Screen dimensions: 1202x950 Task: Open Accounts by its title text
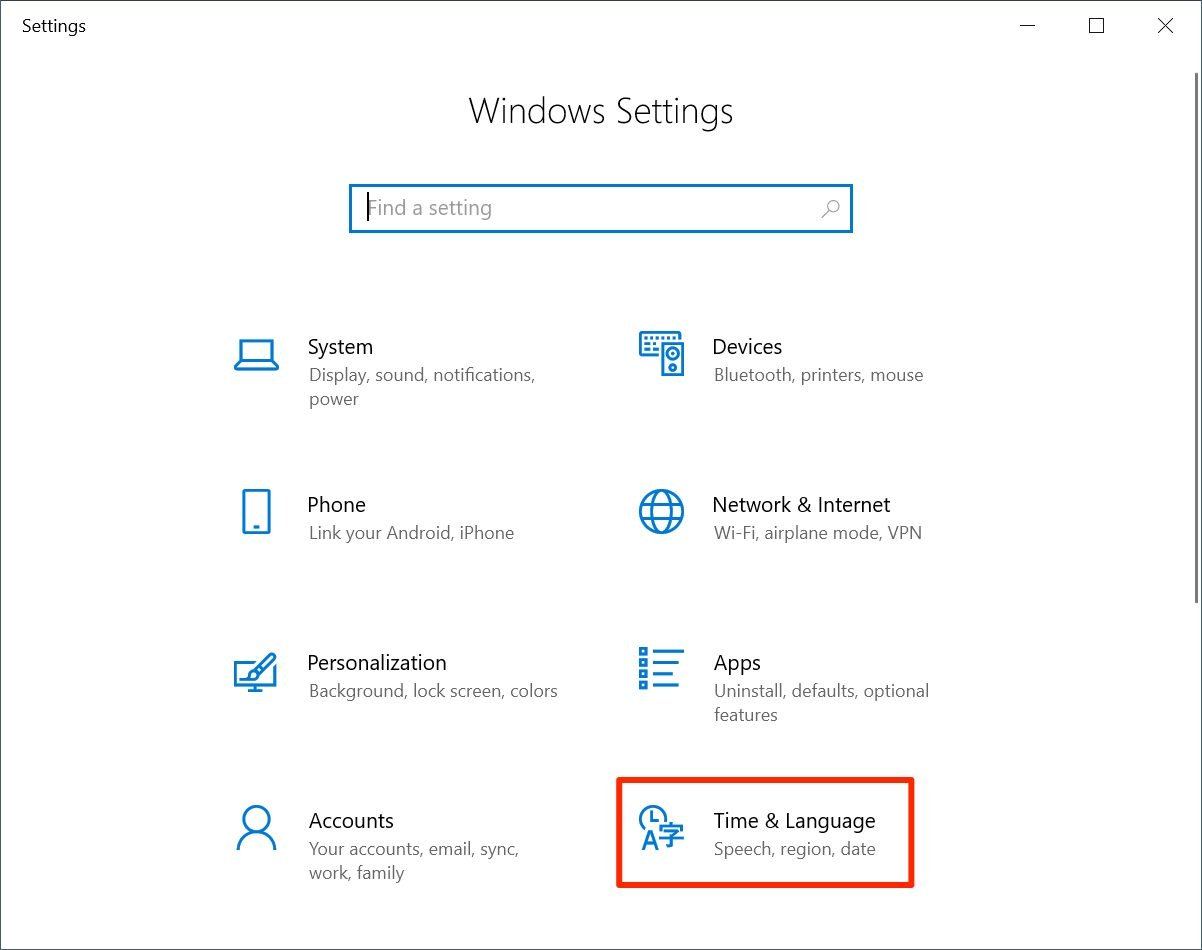point(351,821)
